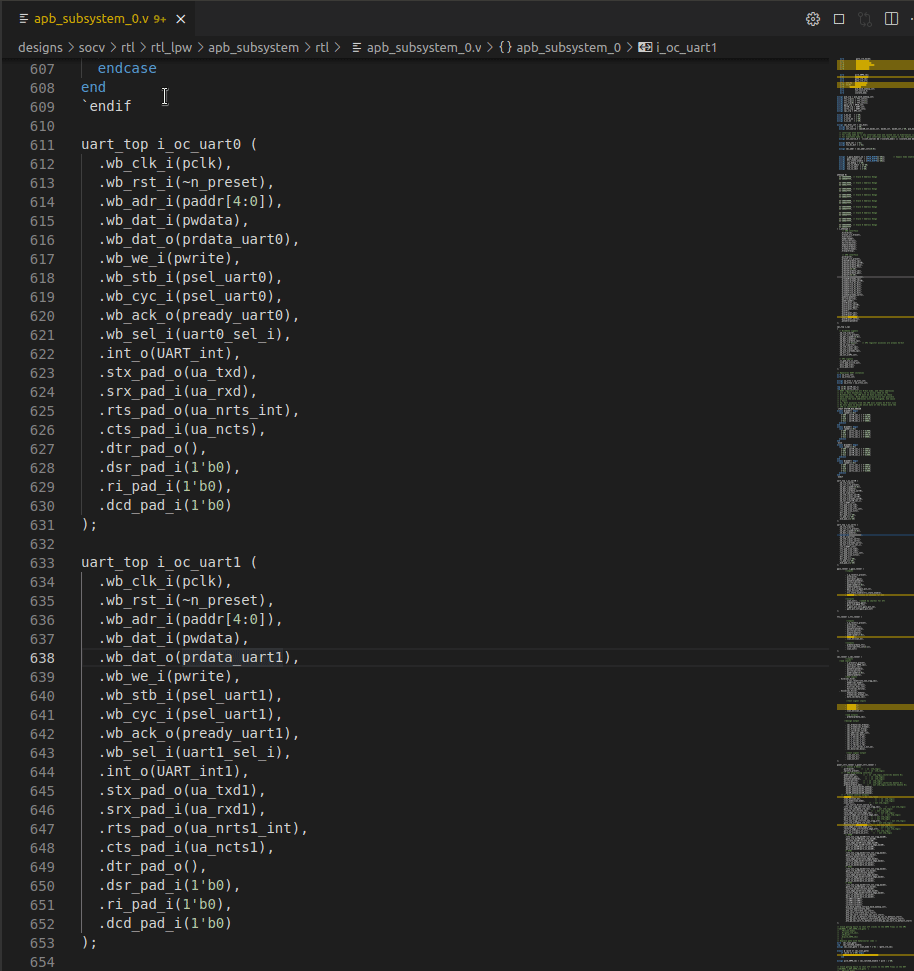
Task: Click the compare changes icon in the title bar
Action: 864,18
